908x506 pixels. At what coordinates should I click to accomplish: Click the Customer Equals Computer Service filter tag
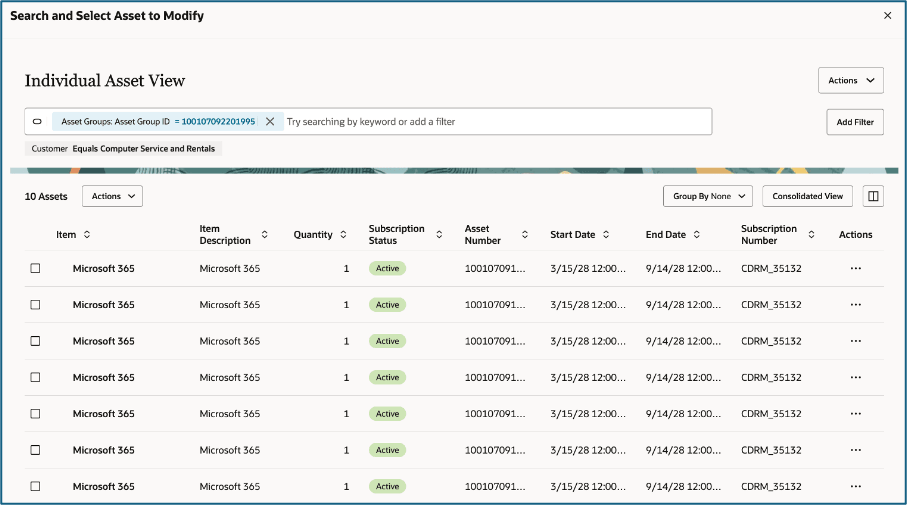pyautogui.click(x=123, y=149)
